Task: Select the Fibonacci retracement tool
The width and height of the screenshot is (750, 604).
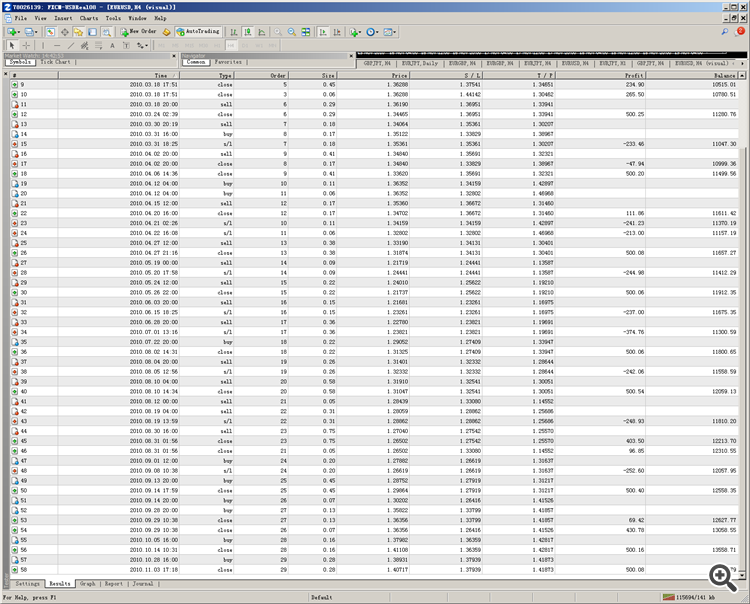Action: (99, 45)
